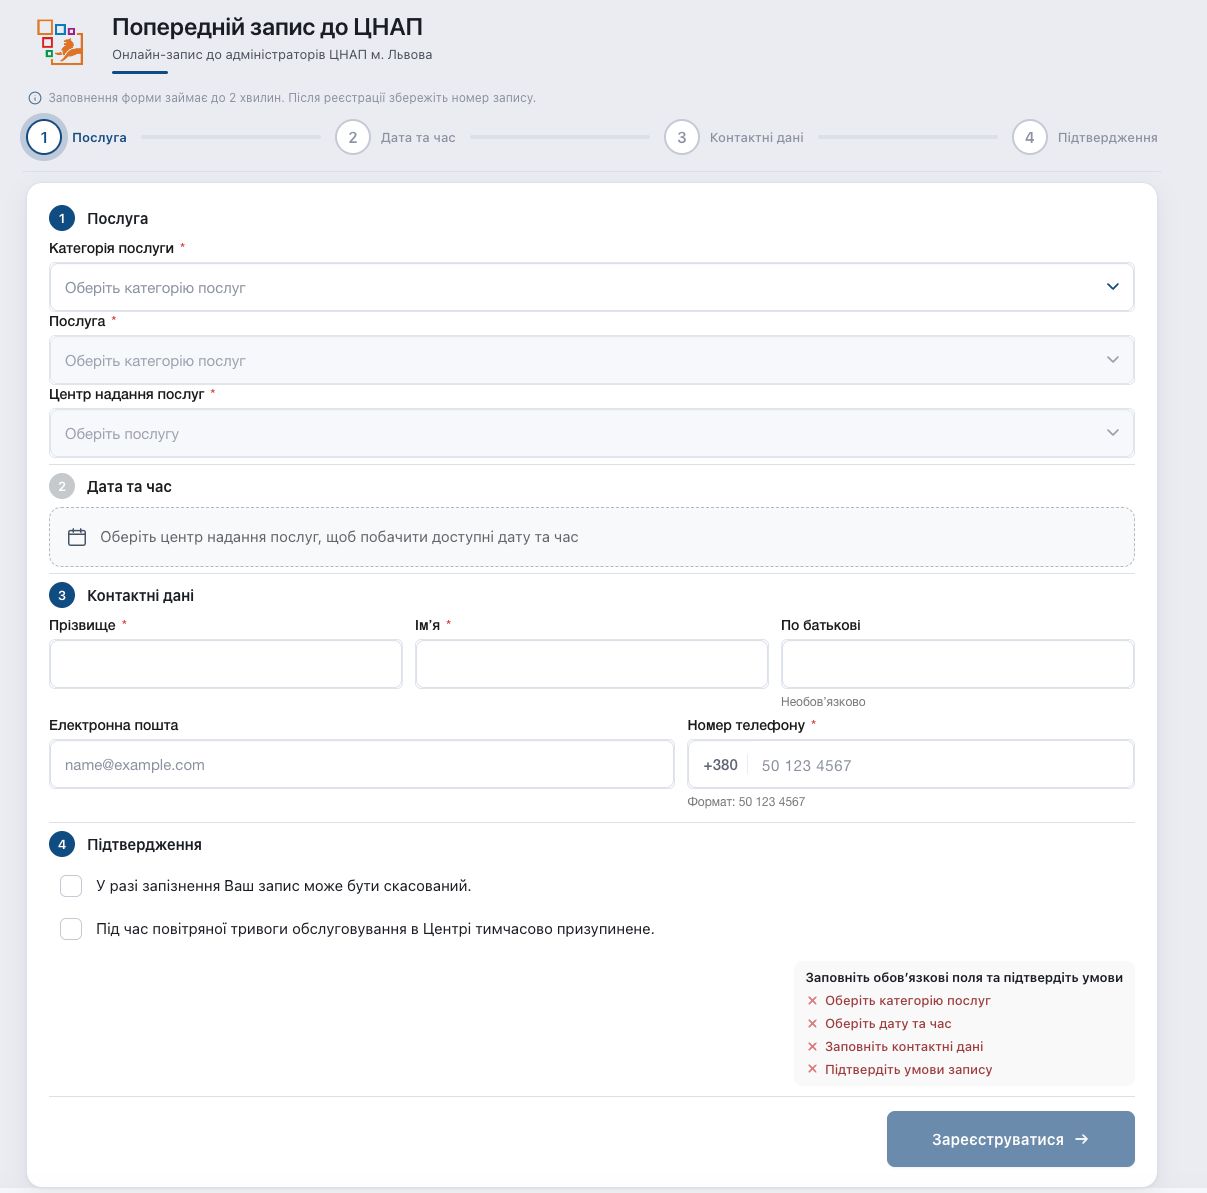Image resolution: width=1207 pixels, height=1193 pixels.
Task: Open the Центр надання послуг dropdown
Action: pos(592,433)
